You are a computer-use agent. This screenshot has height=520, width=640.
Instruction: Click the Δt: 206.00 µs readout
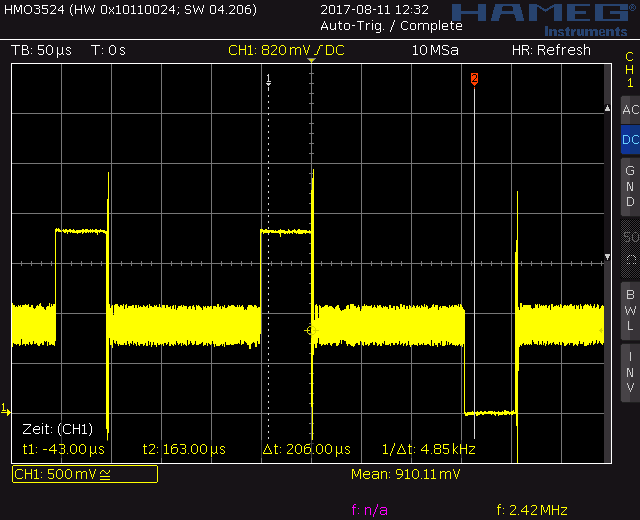(x=307, y=449)
